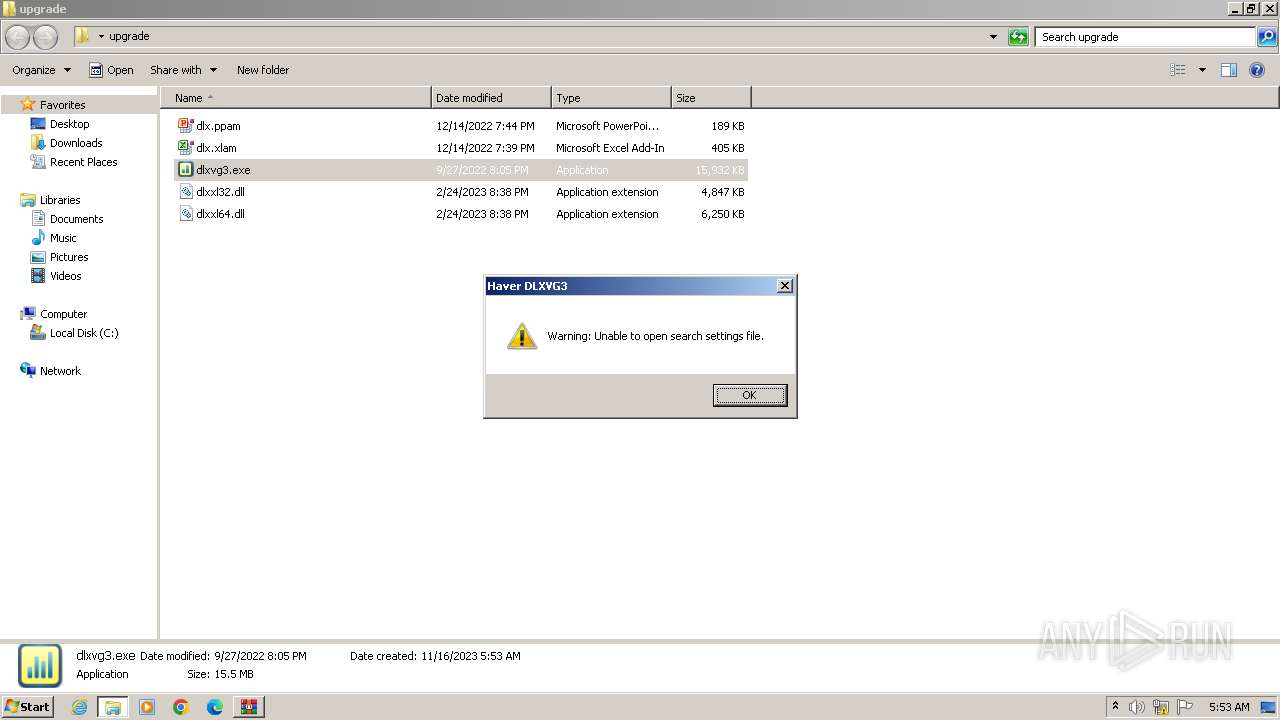
Task: Click dlxxl32.dll date 2/24/2023 8:38 PM
Action: (482, 192)
